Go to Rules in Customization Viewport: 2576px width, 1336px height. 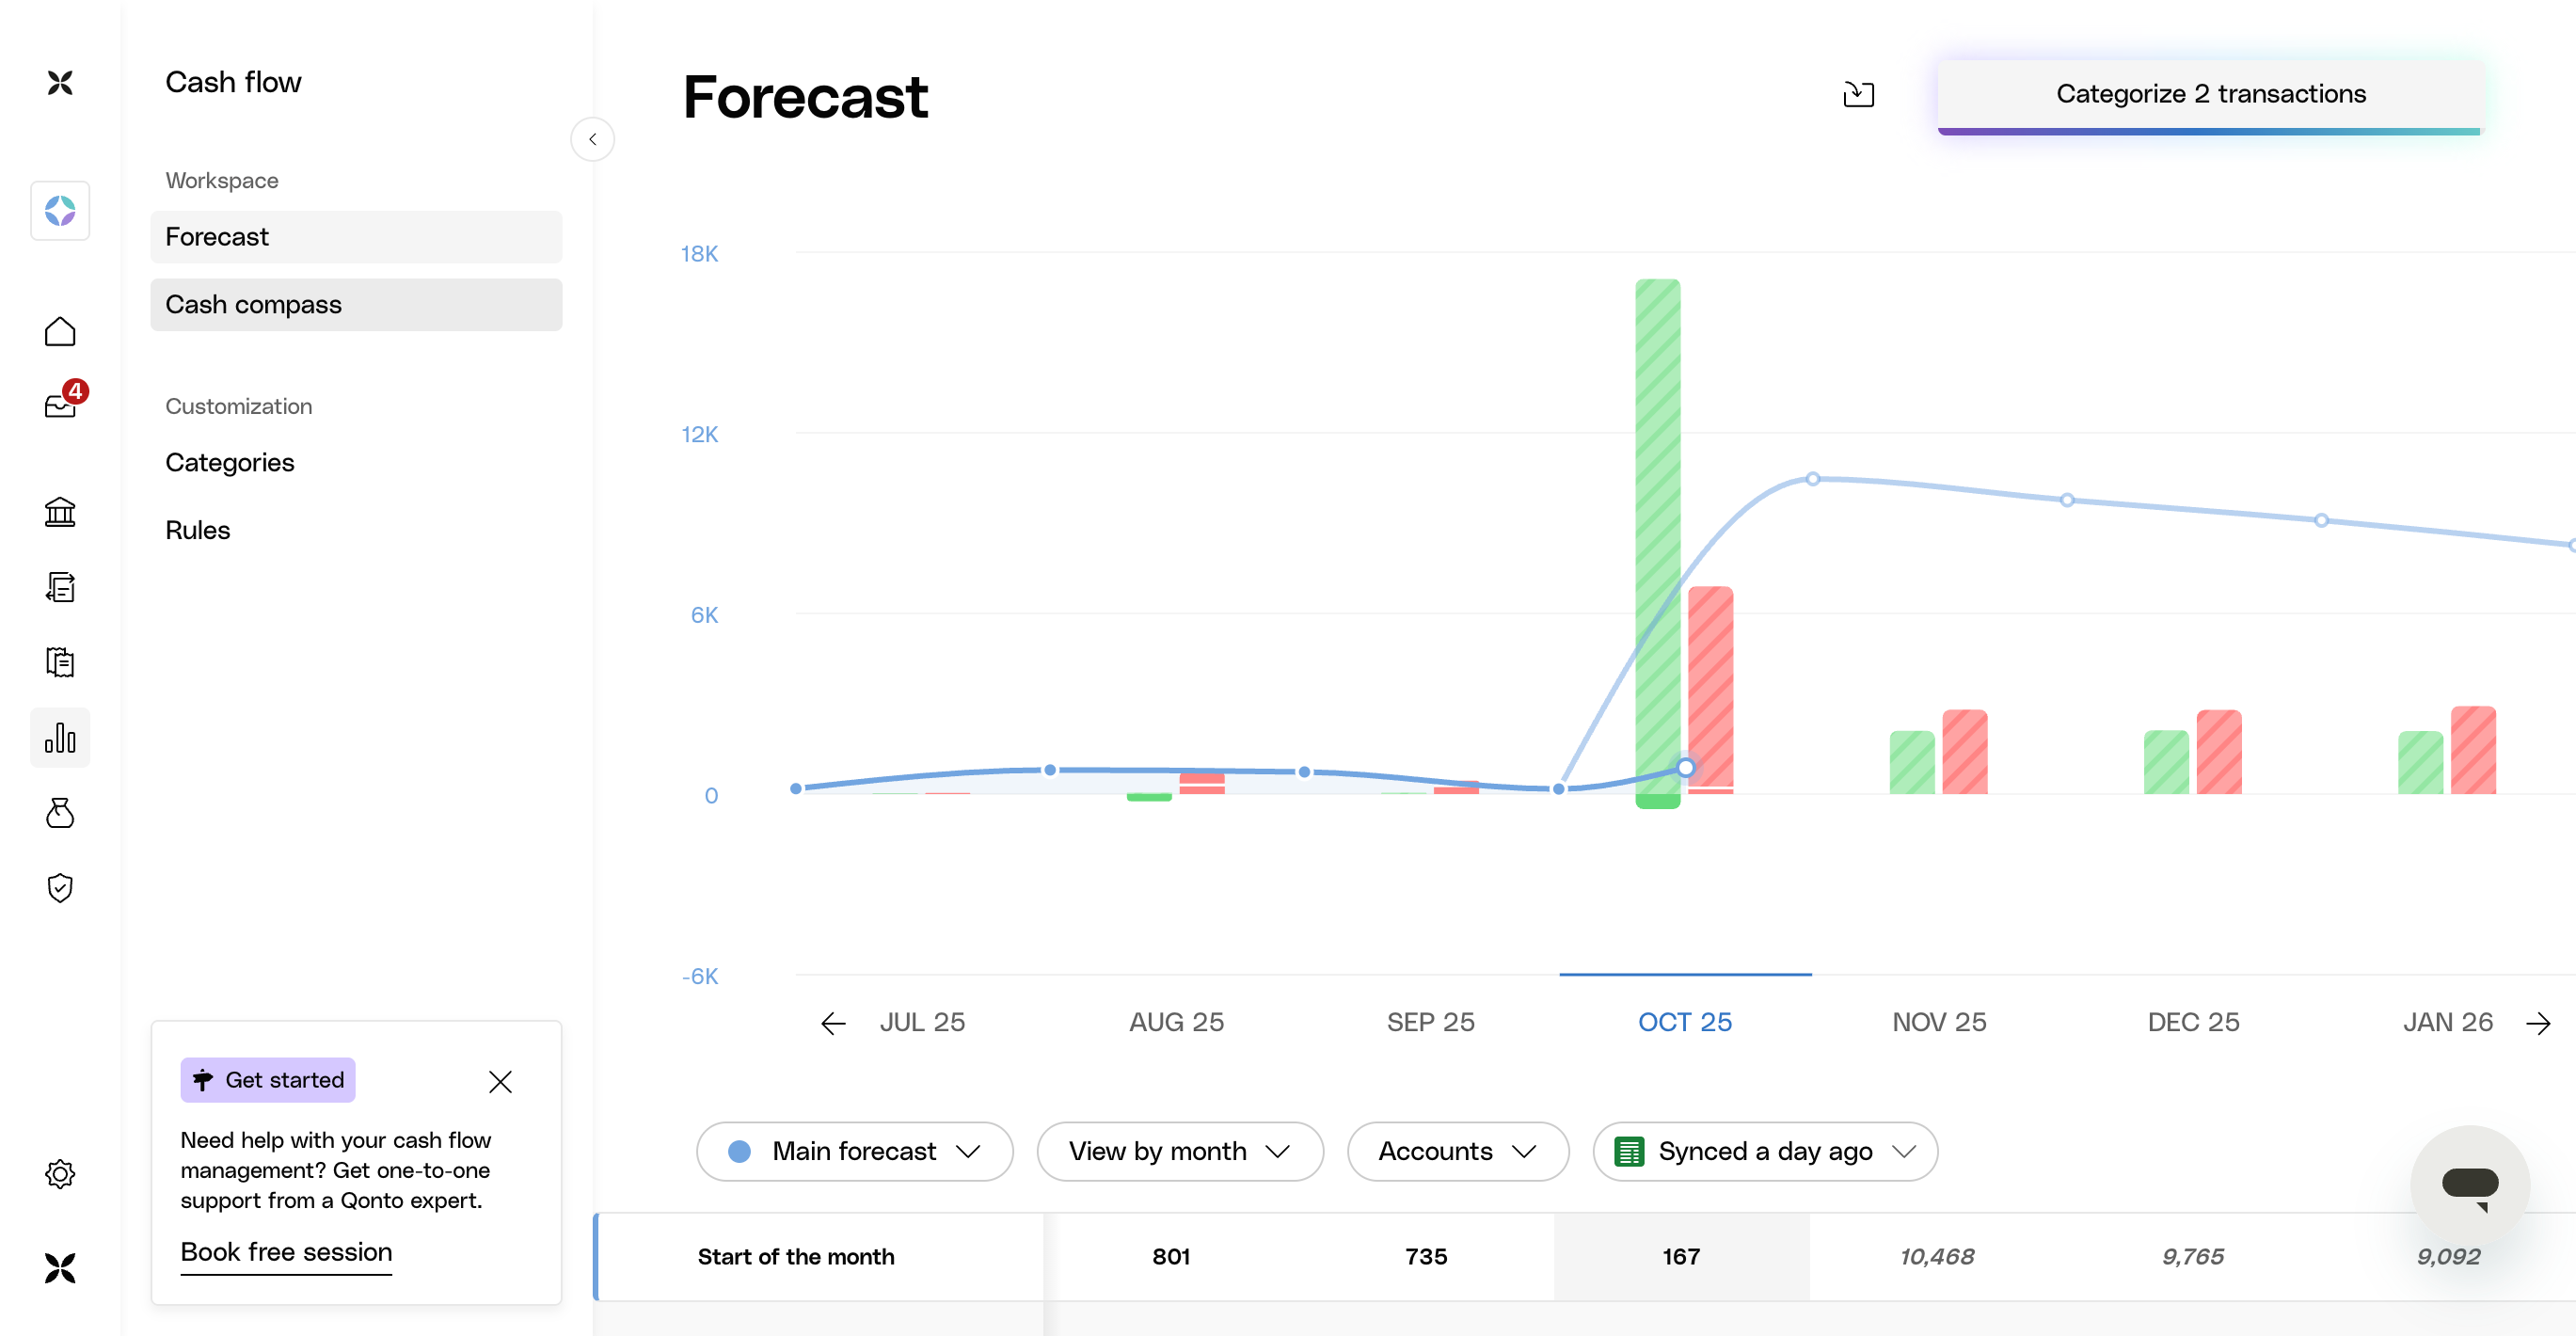click(198, 530)
